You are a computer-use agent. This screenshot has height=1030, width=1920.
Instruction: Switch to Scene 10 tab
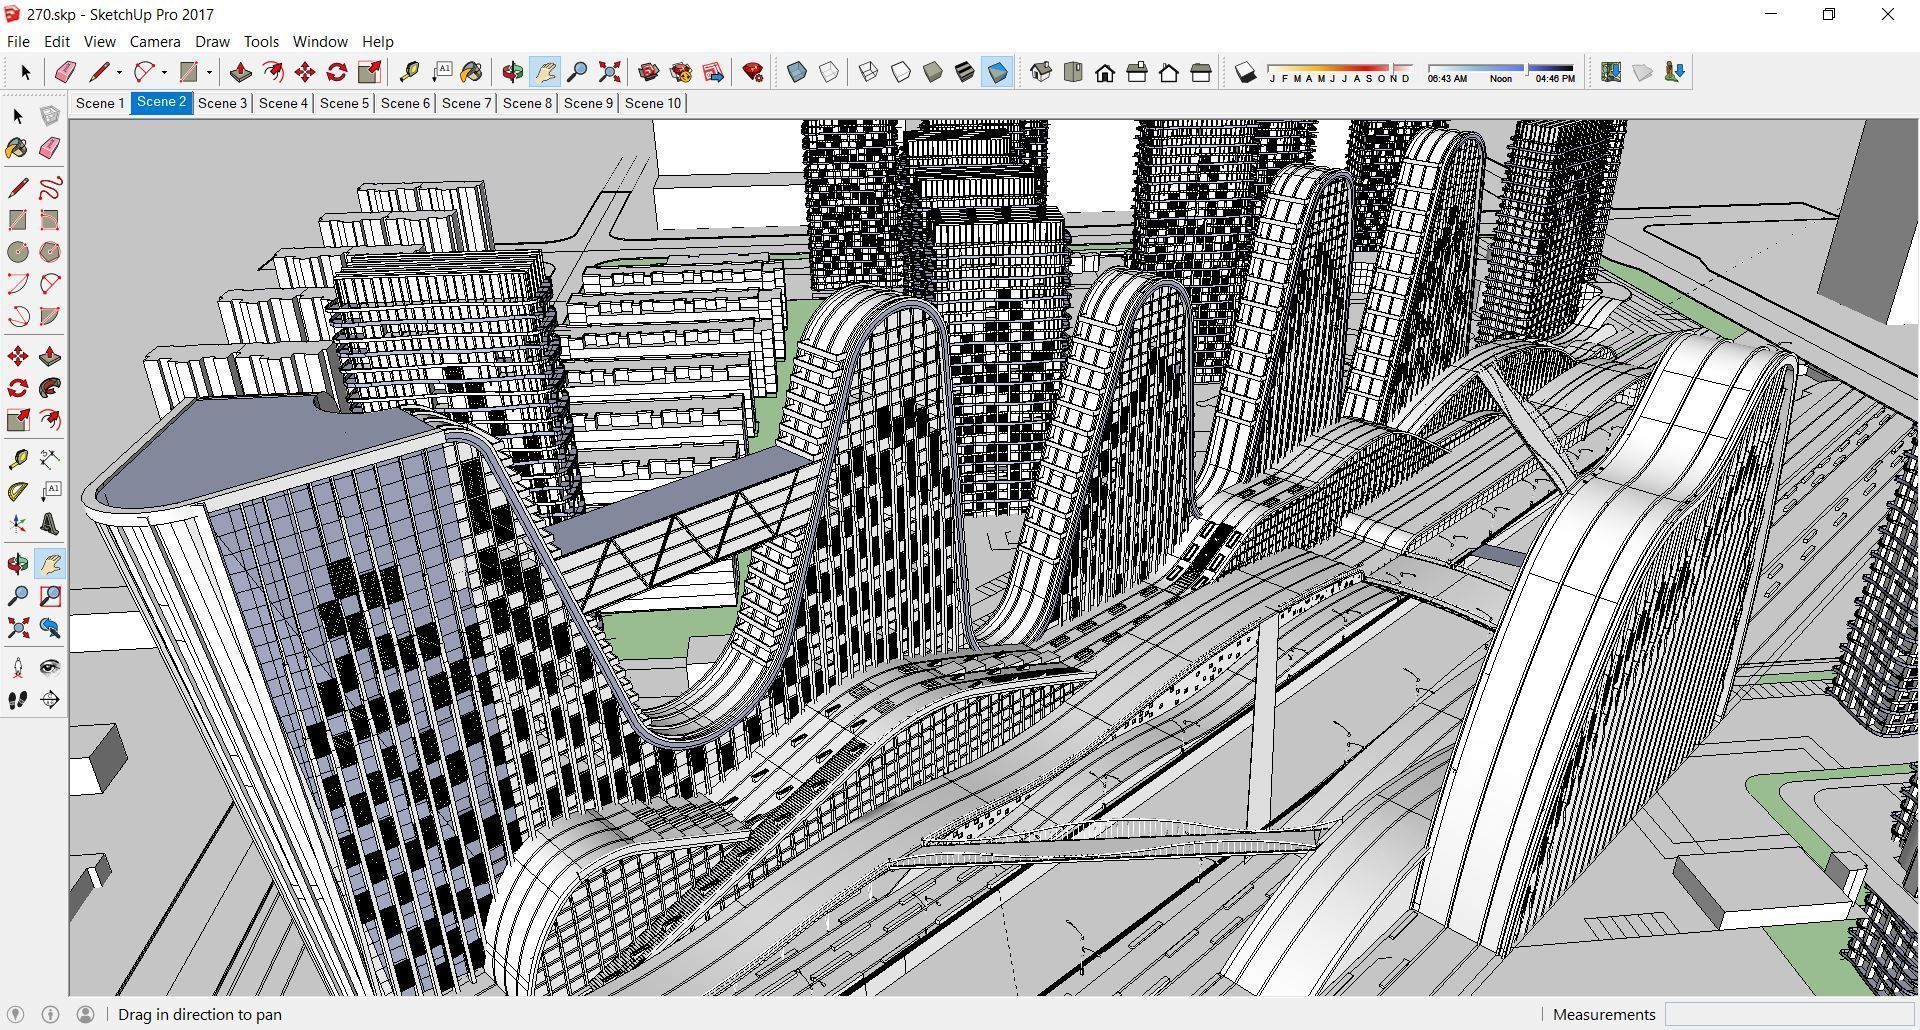[x=653, y=103]
